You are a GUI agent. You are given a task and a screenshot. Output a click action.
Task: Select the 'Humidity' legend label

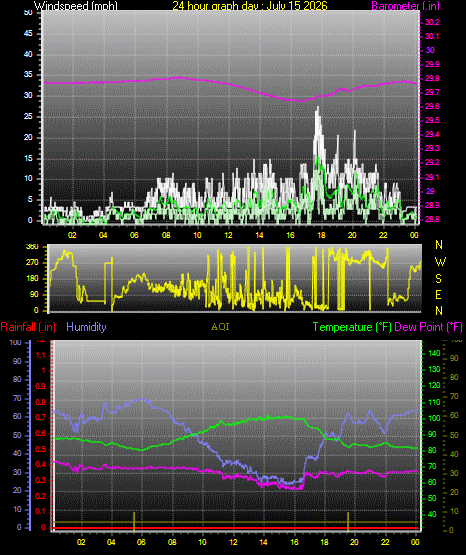(86, 327)
